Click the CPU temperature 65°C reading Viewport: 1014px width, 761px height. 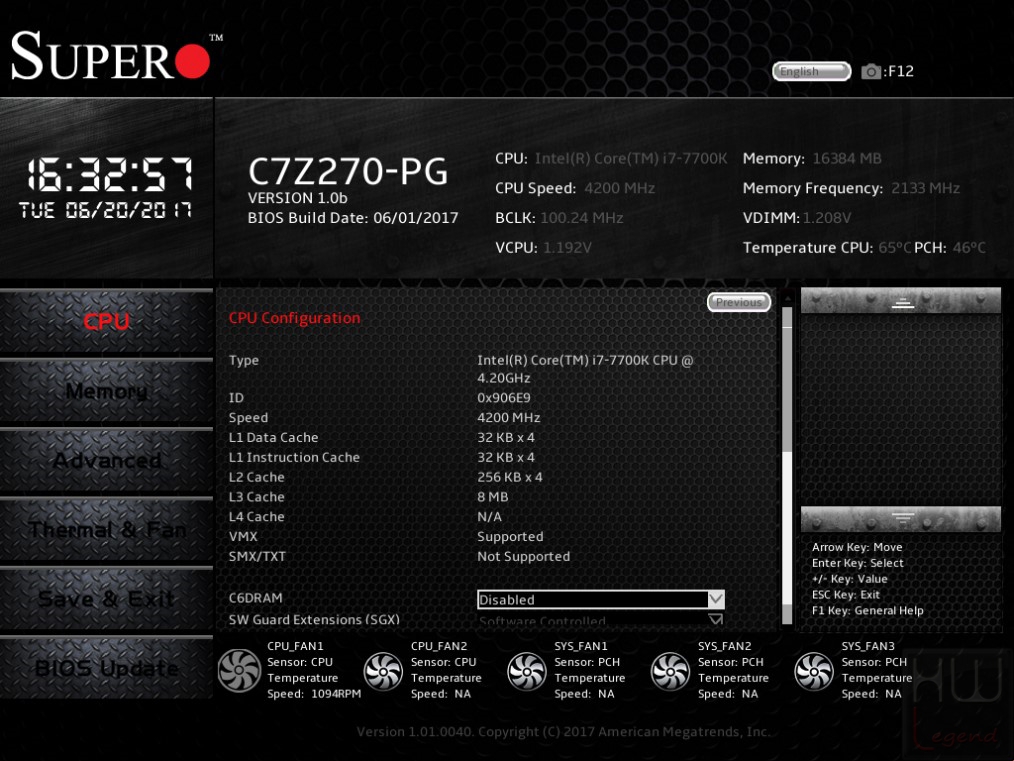pos(895,248)
